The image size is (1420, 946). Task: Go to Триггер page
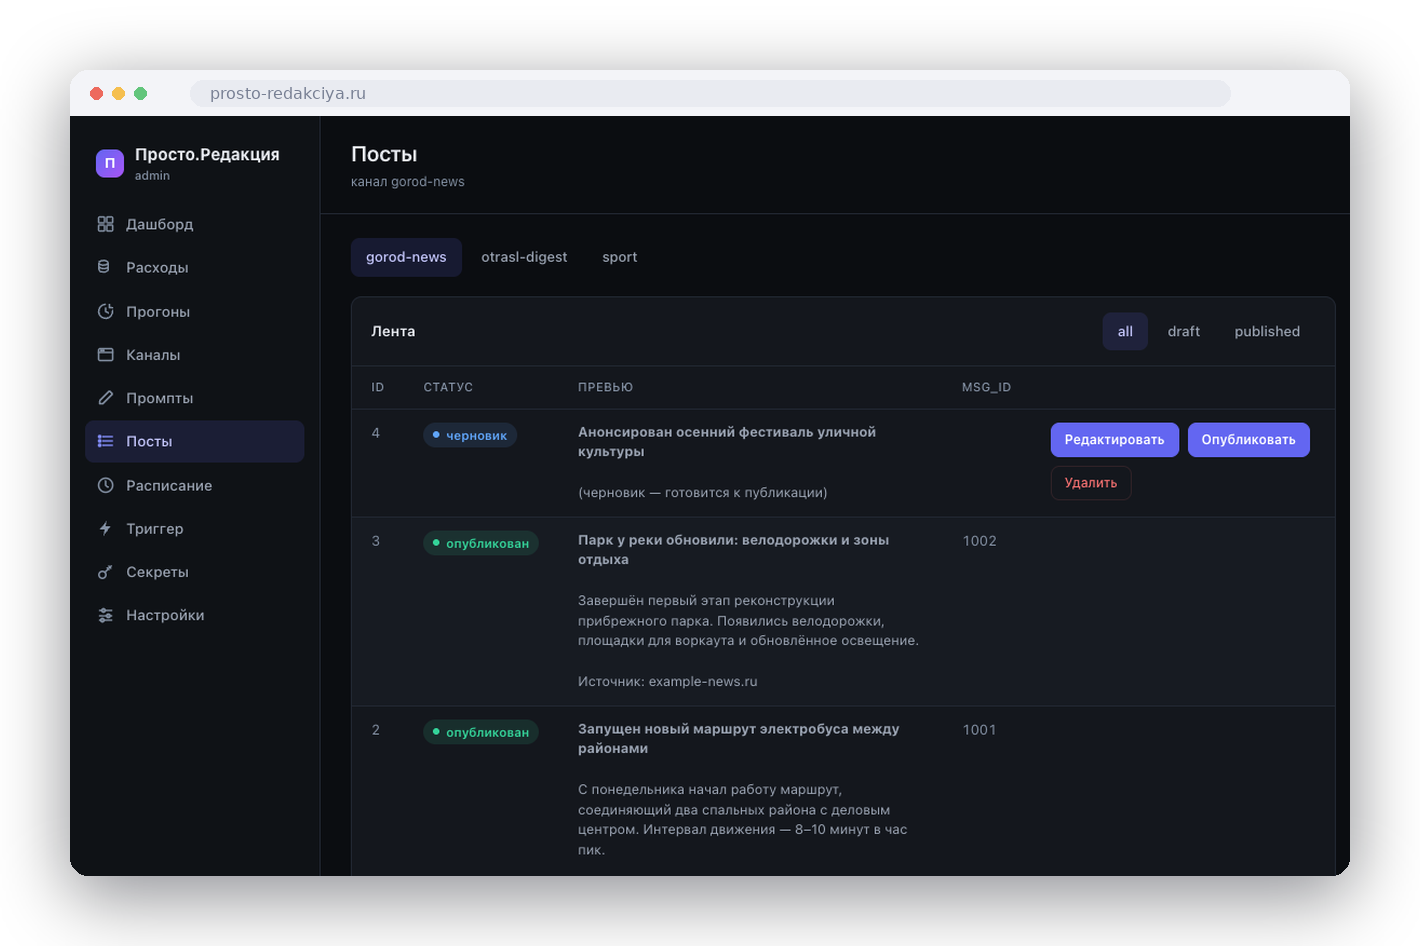coord(195,528)
